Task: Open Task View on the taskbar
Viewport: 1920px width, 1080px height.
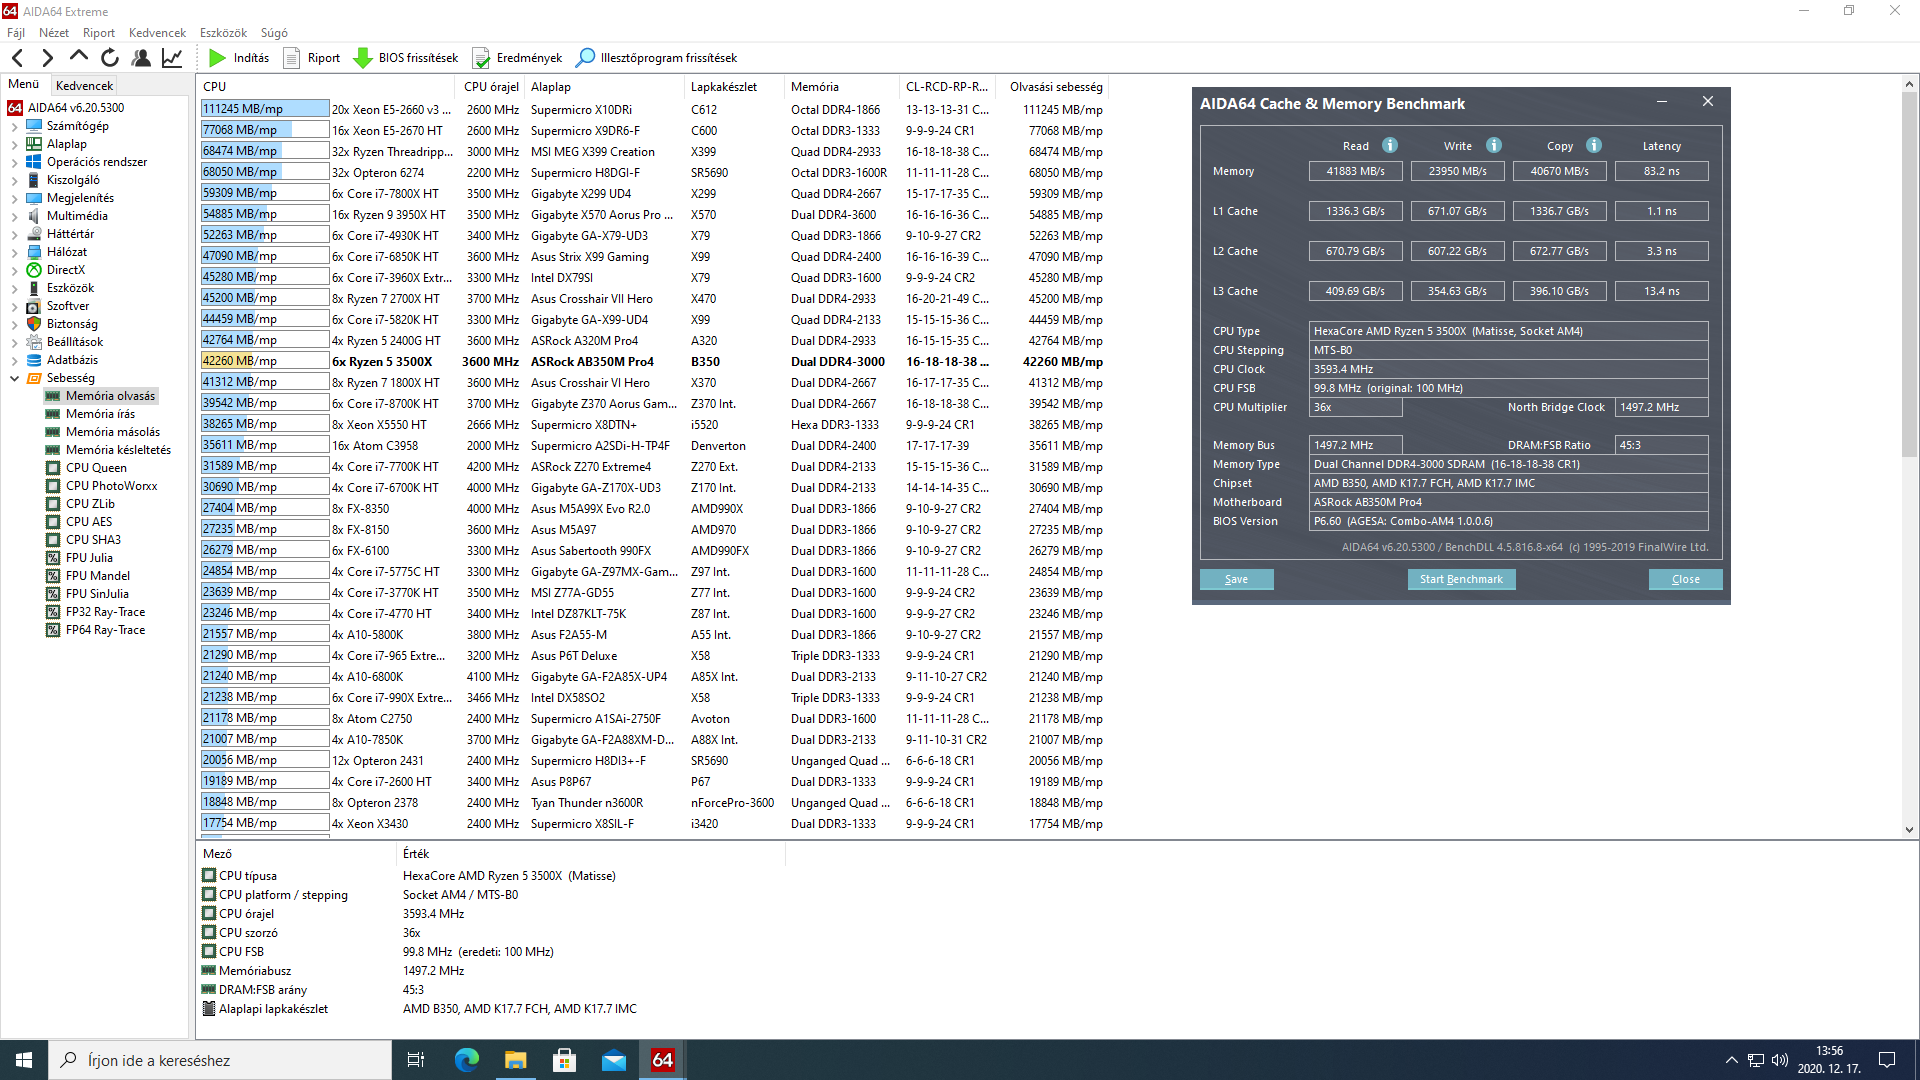Action: [x=416, y=1060]
